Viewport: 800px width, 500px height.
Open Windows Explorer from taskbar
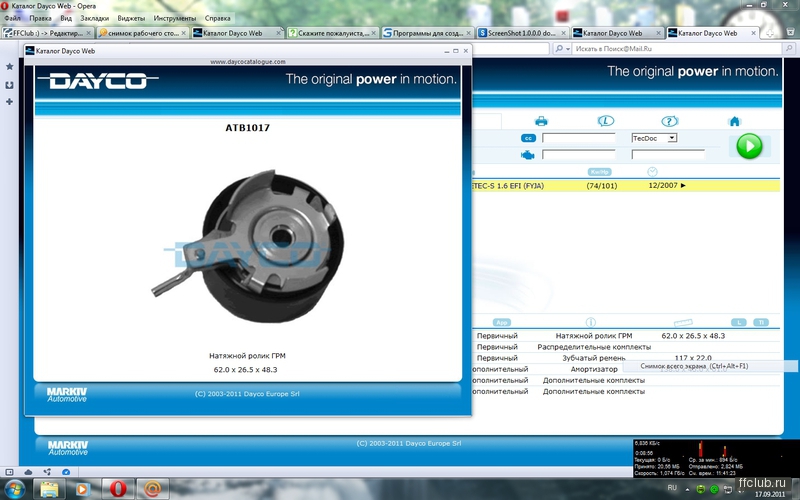[x=49, y=489]
